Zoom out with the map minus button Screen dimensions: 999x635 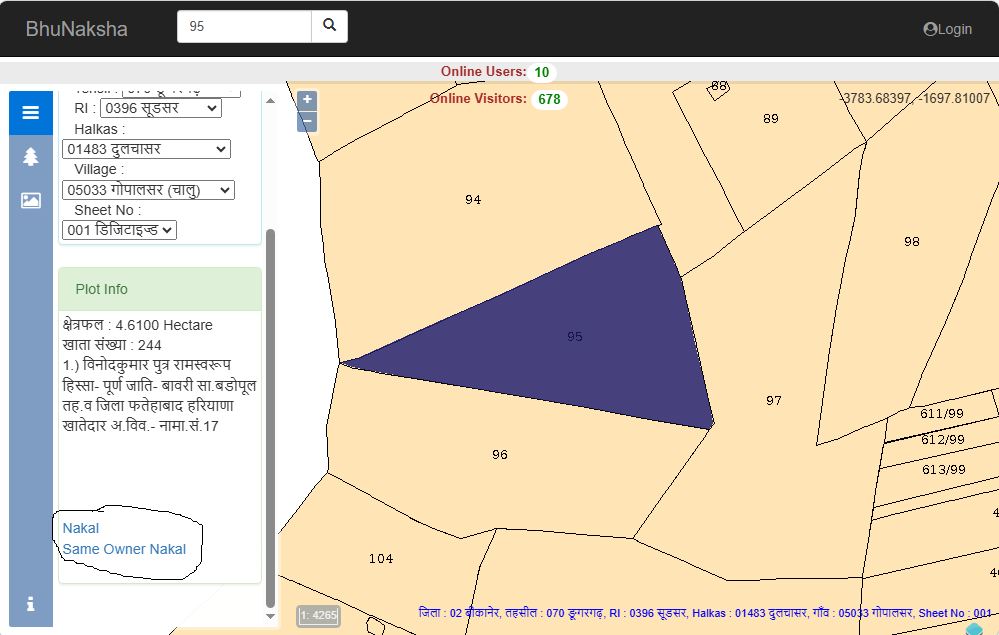click(x=307, y=122)
